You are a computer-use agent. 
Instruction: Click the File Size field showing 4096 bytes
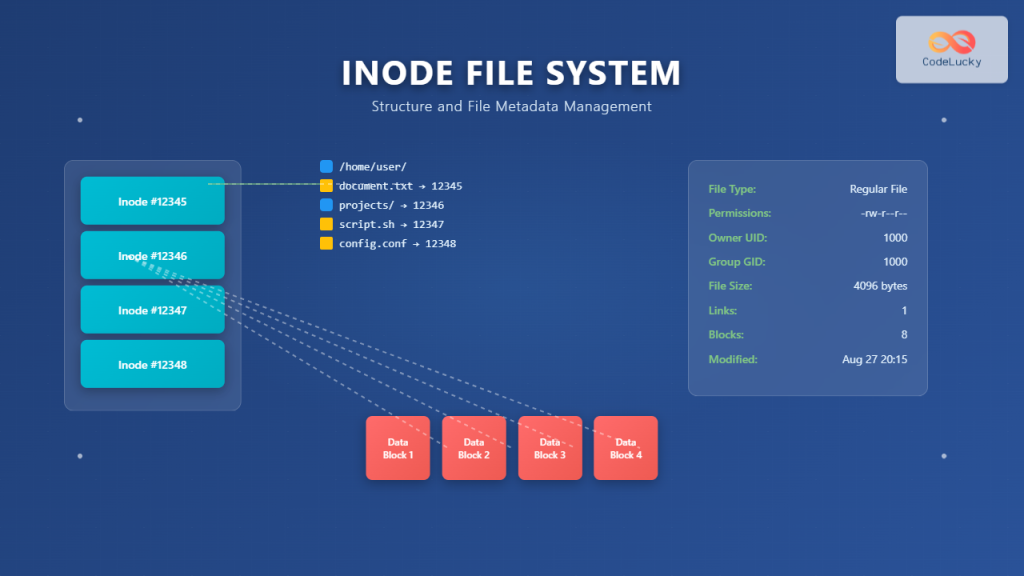coord(881,286)
